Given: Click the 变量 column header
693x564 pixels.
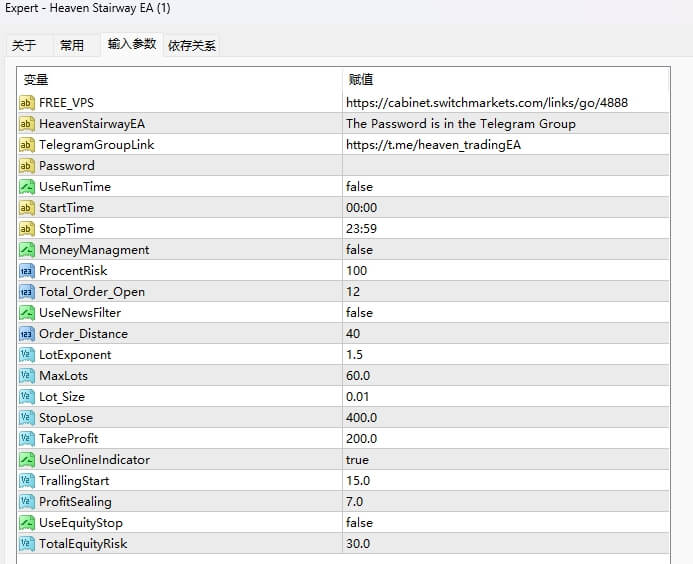Looking at the screenshot, I should [36, 80].
